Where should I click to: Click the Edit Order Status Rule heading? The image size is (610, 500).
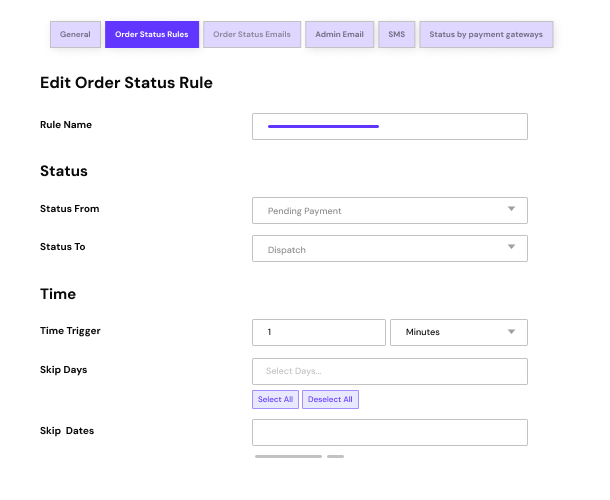click(126, 83)
